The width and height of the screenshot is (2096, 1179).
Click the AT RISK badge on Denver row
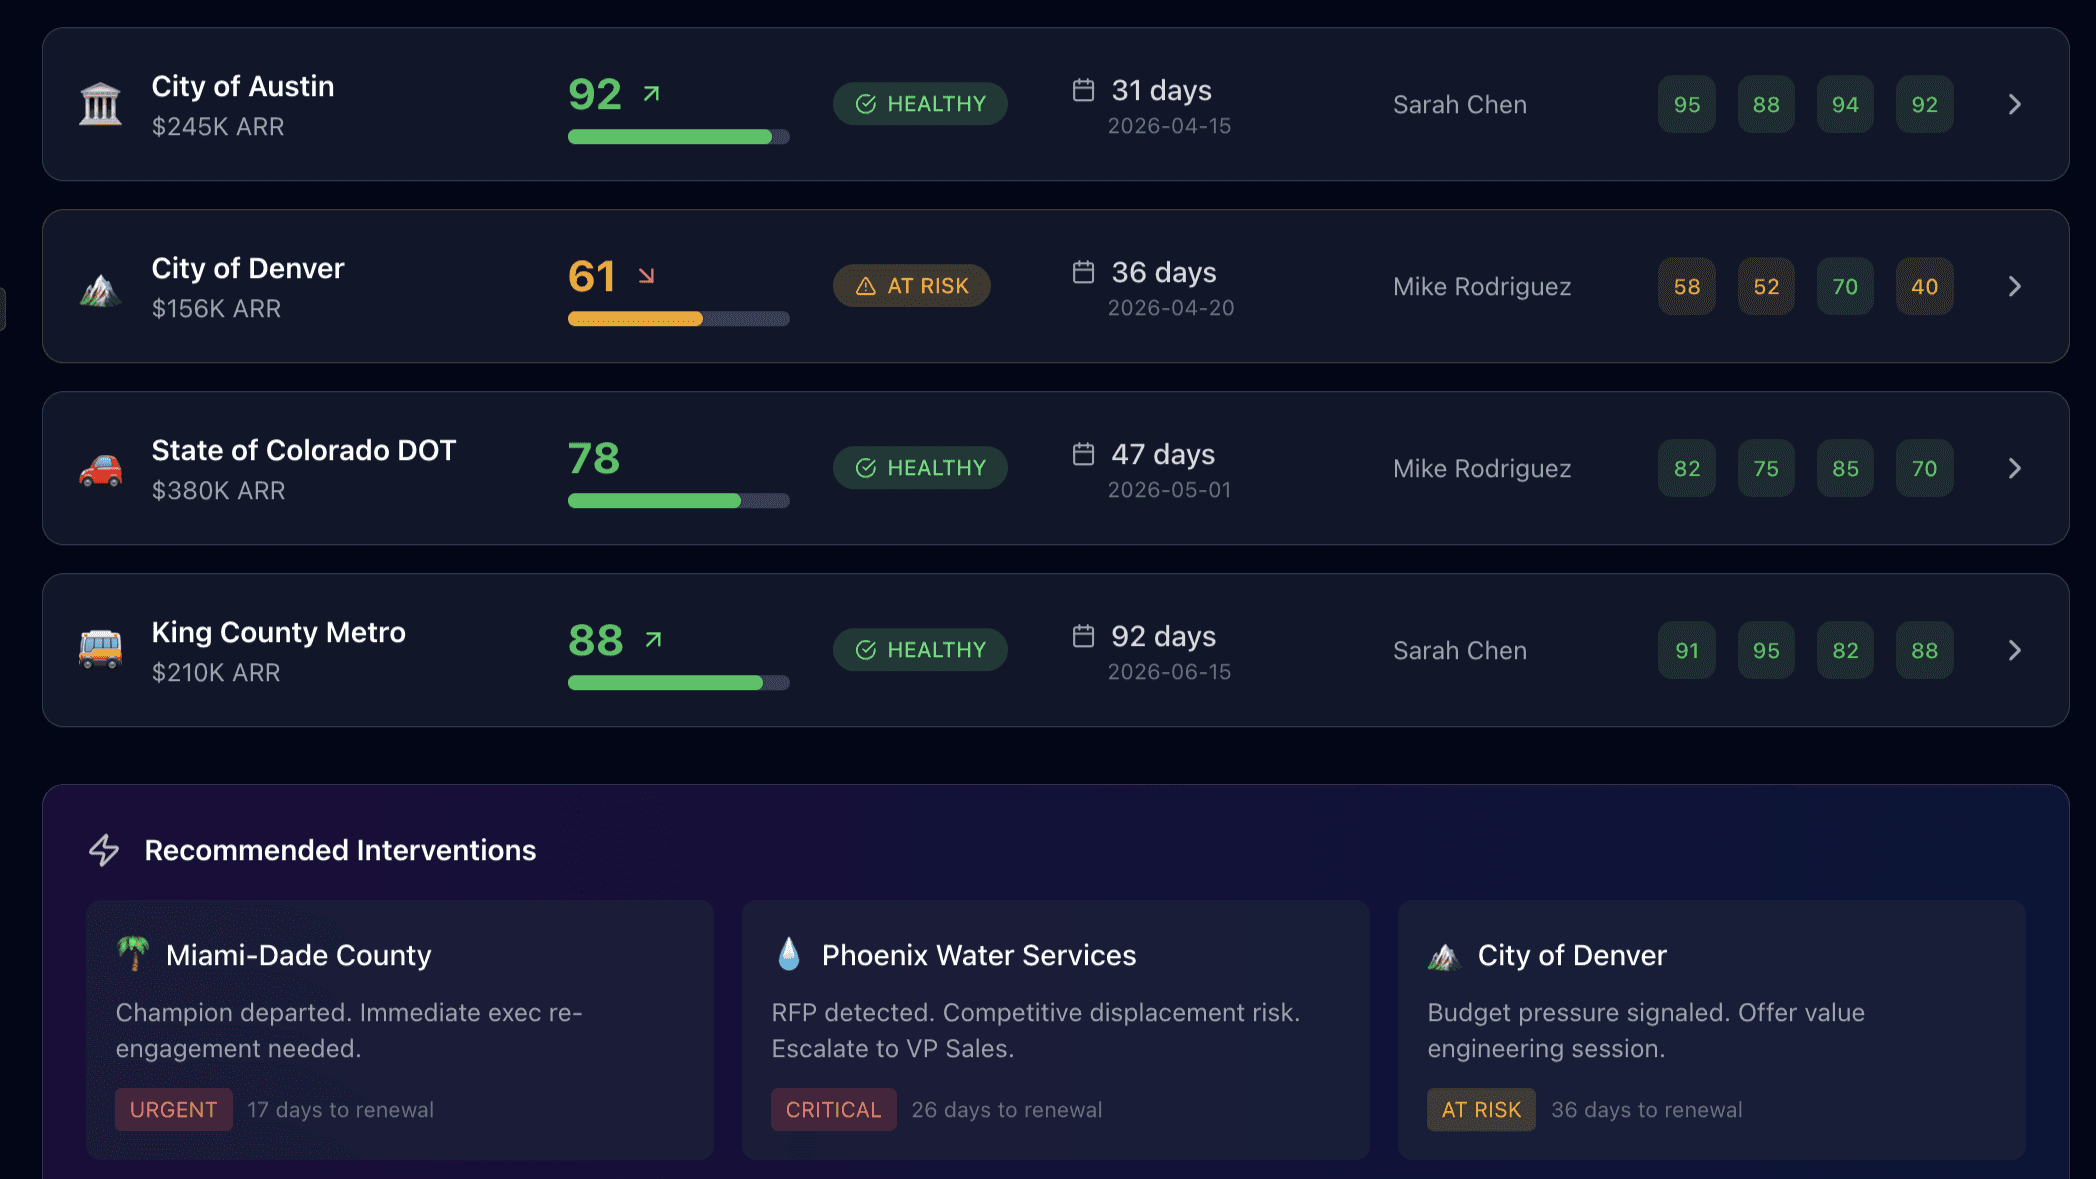[912, 286]
